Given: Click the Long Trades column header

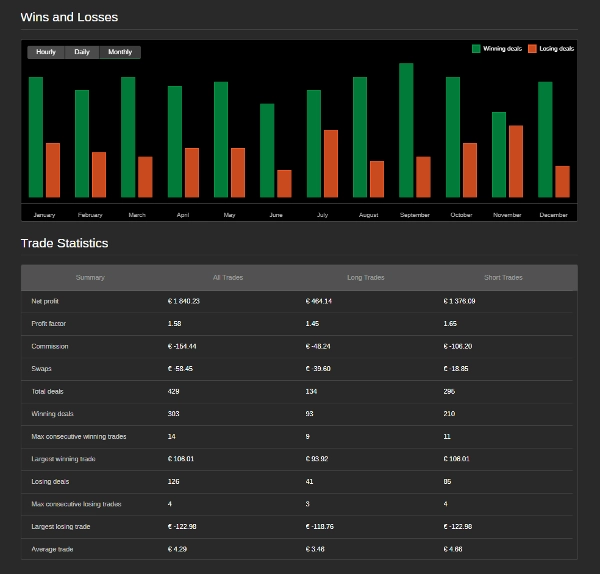Looking at the screenshot, I should click(x=366, y=278).
